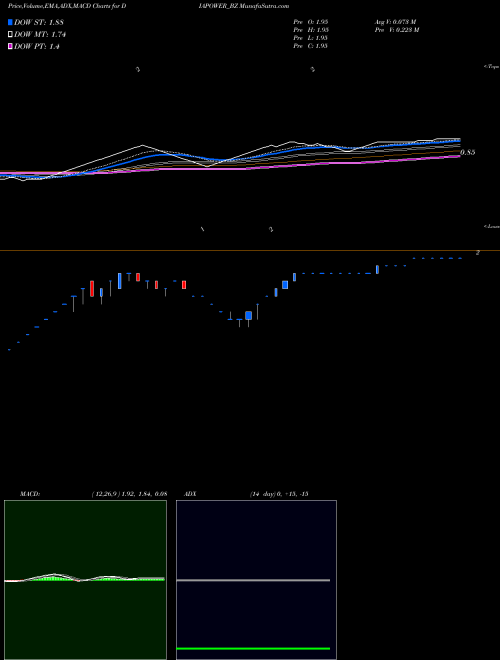Click the magenta DOW PT legend swatch
Screen dimensions: 500x660
tap(10, 47)
